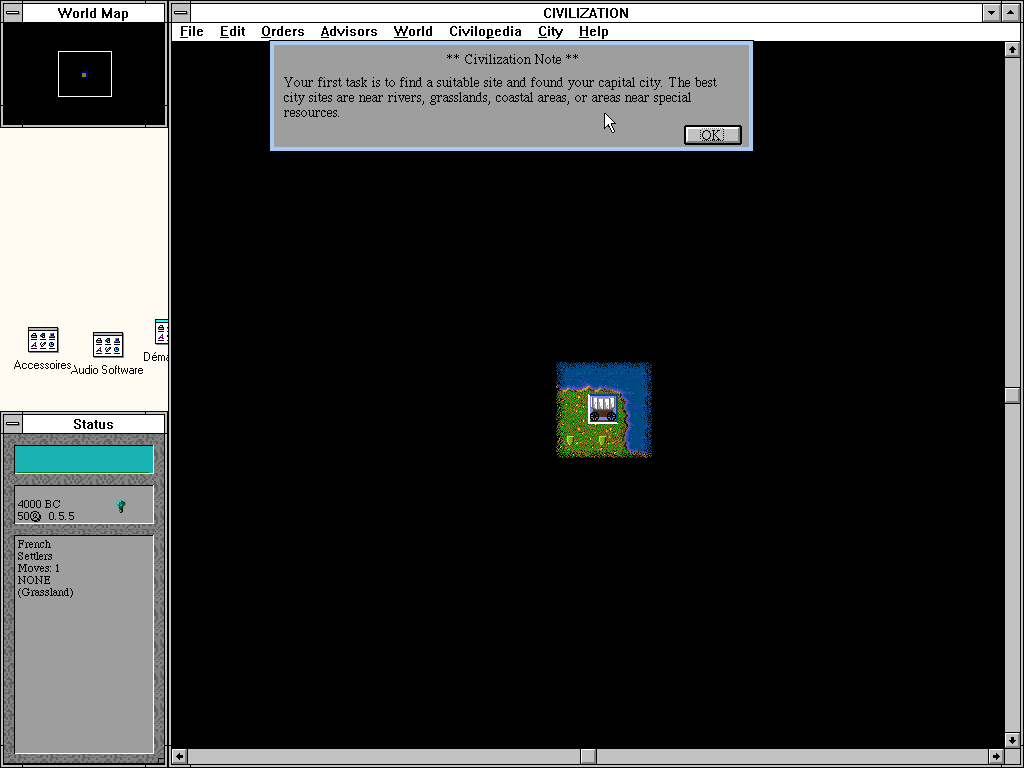Open the Status window control menu
The image size is (1024, 768).
(x=12, y=424)
